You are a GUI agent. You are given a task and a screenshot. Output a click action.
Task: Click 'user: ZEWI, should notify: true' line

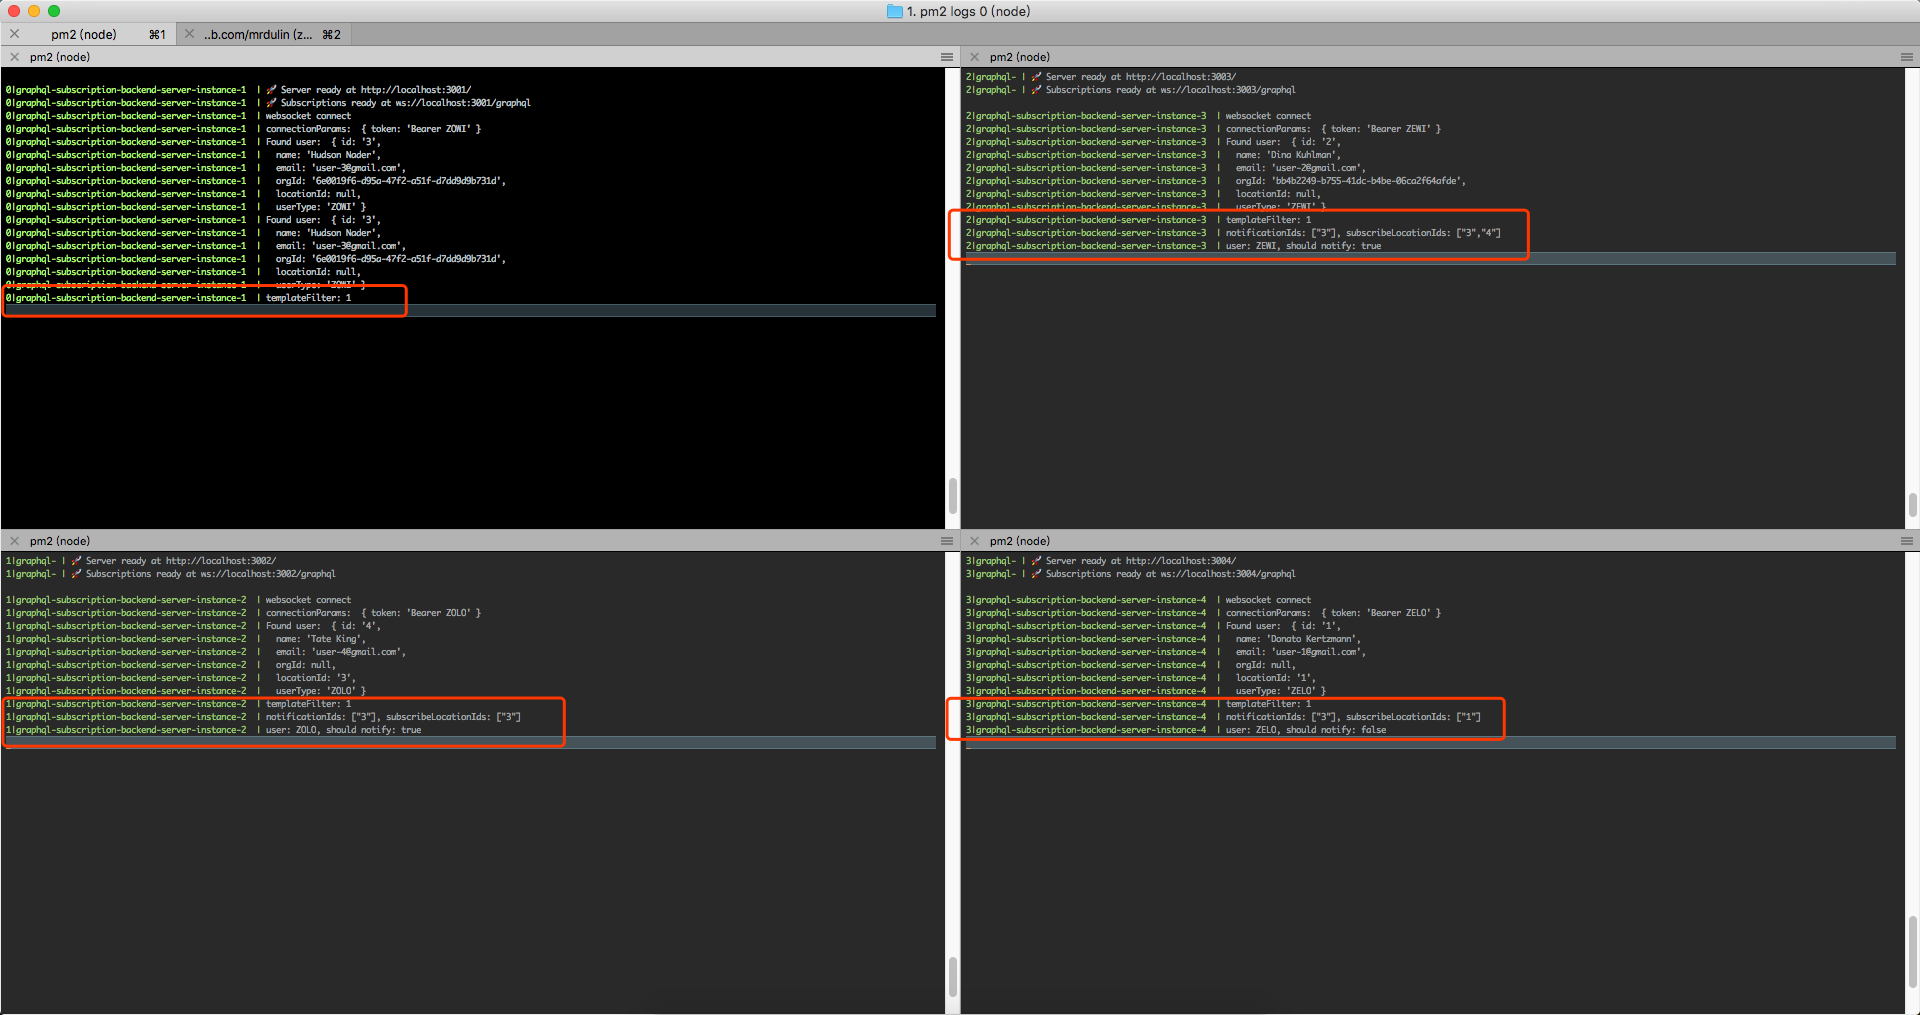click(1303, 246)
